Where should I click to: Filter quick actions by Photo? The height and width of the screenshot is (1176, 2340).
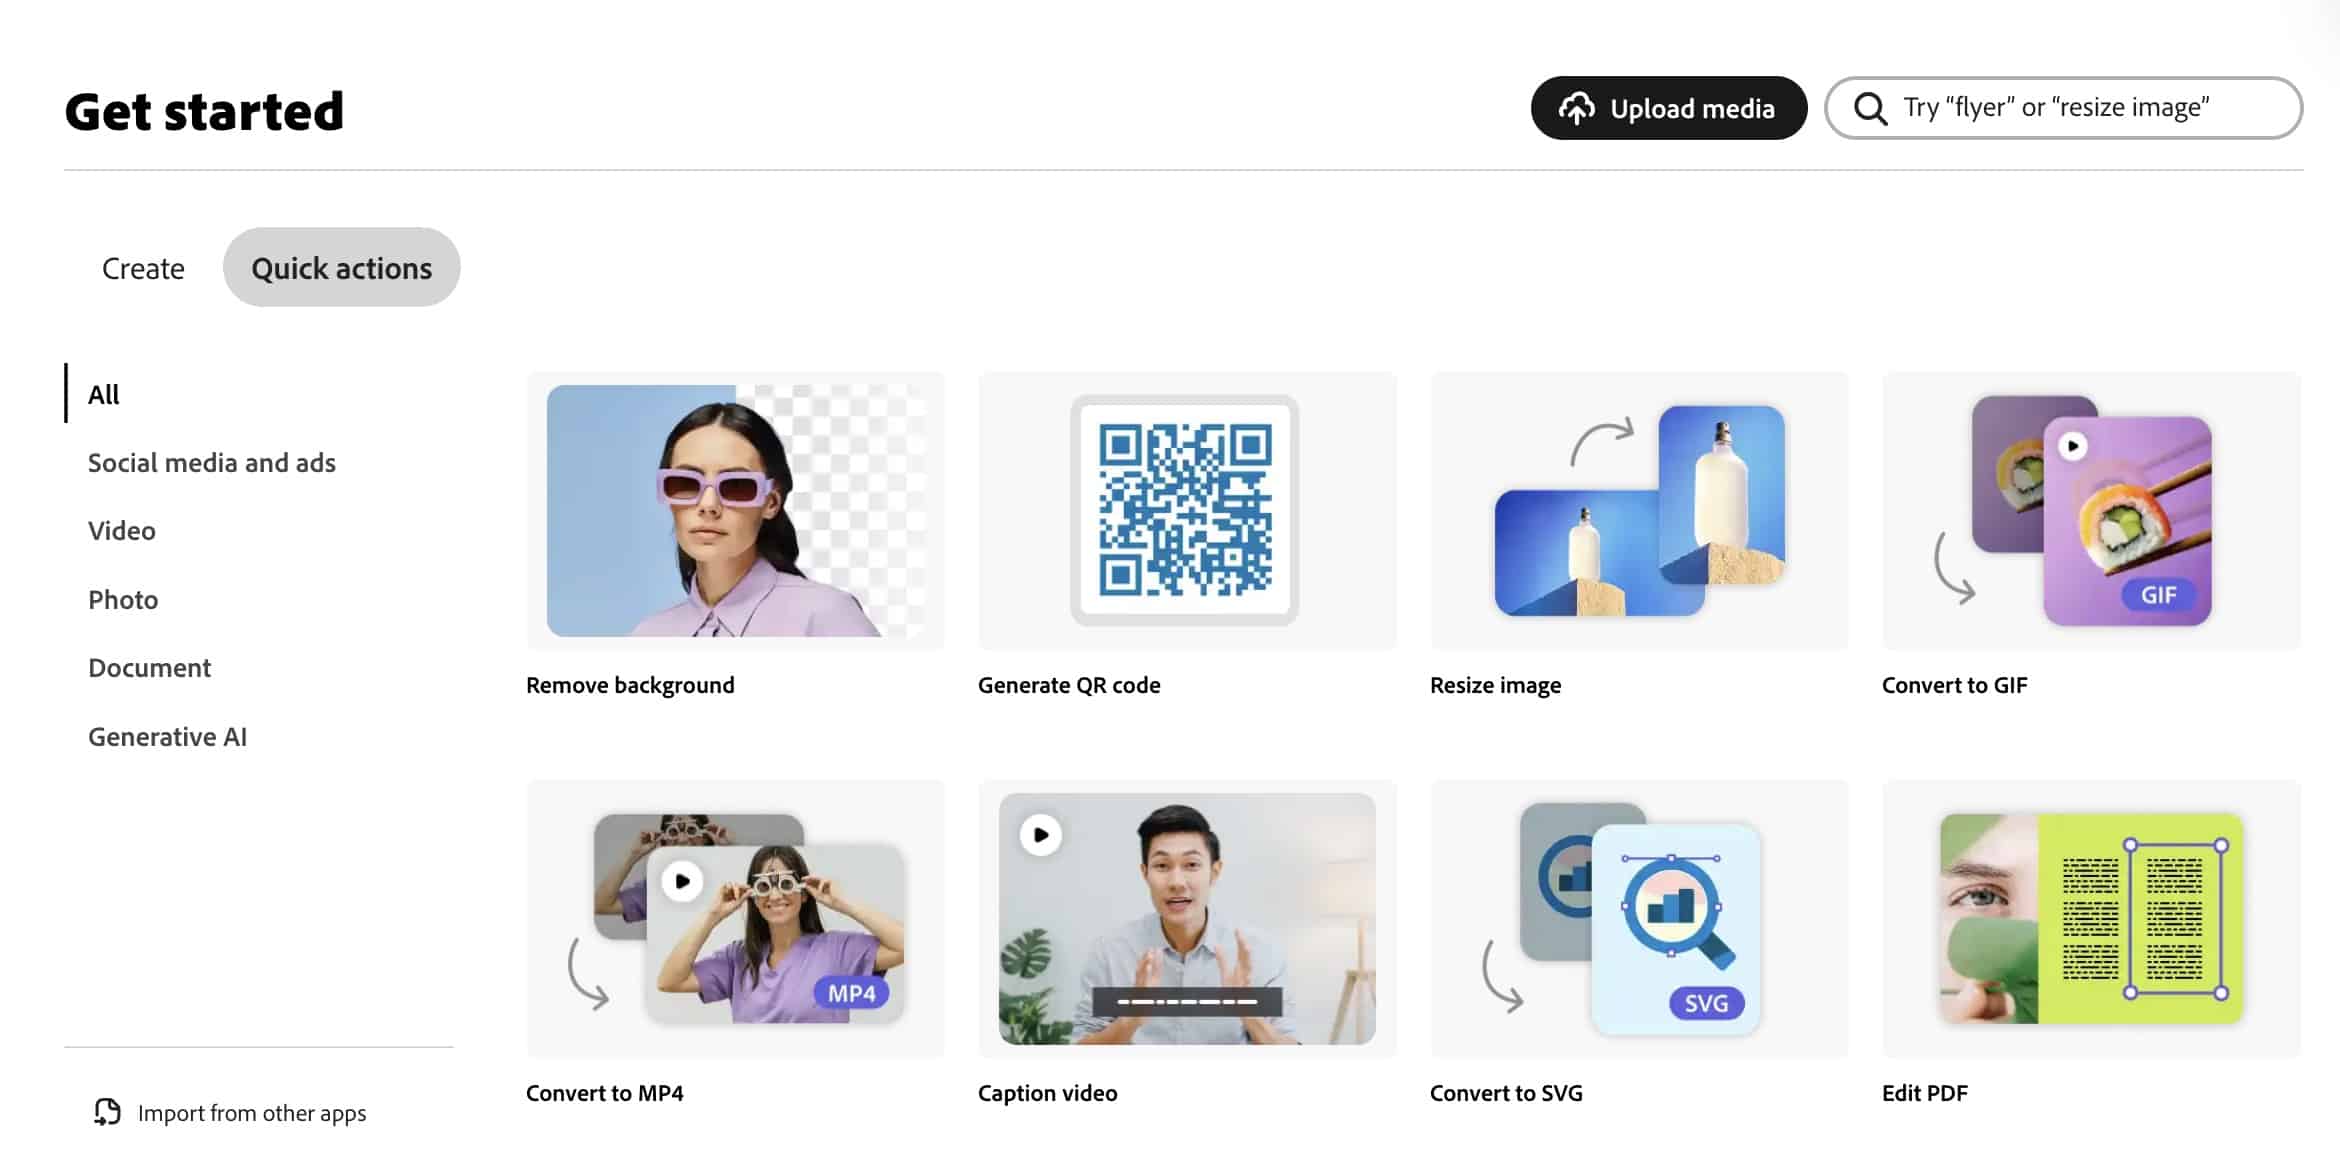pyautogui.click(x=123, y=599)
